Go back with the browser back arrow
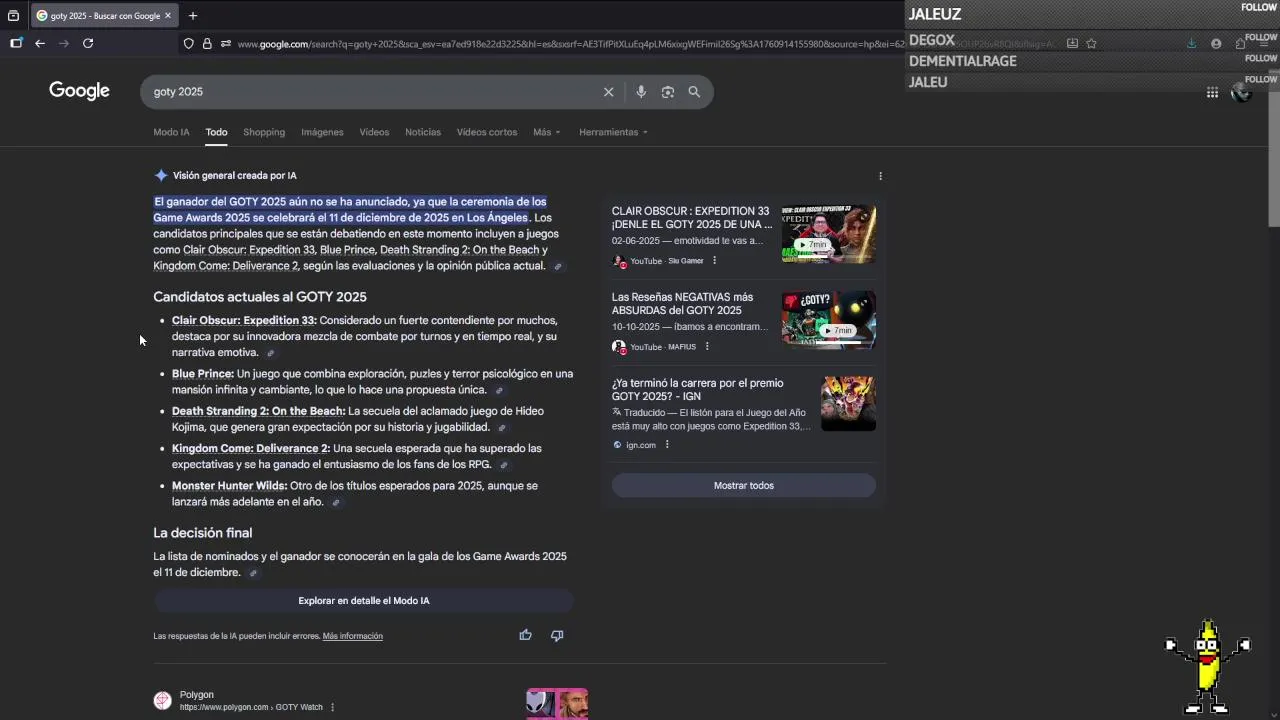The height and width of the screenshot is (720, 1280). pyautogui.click(x=40, y=43)
